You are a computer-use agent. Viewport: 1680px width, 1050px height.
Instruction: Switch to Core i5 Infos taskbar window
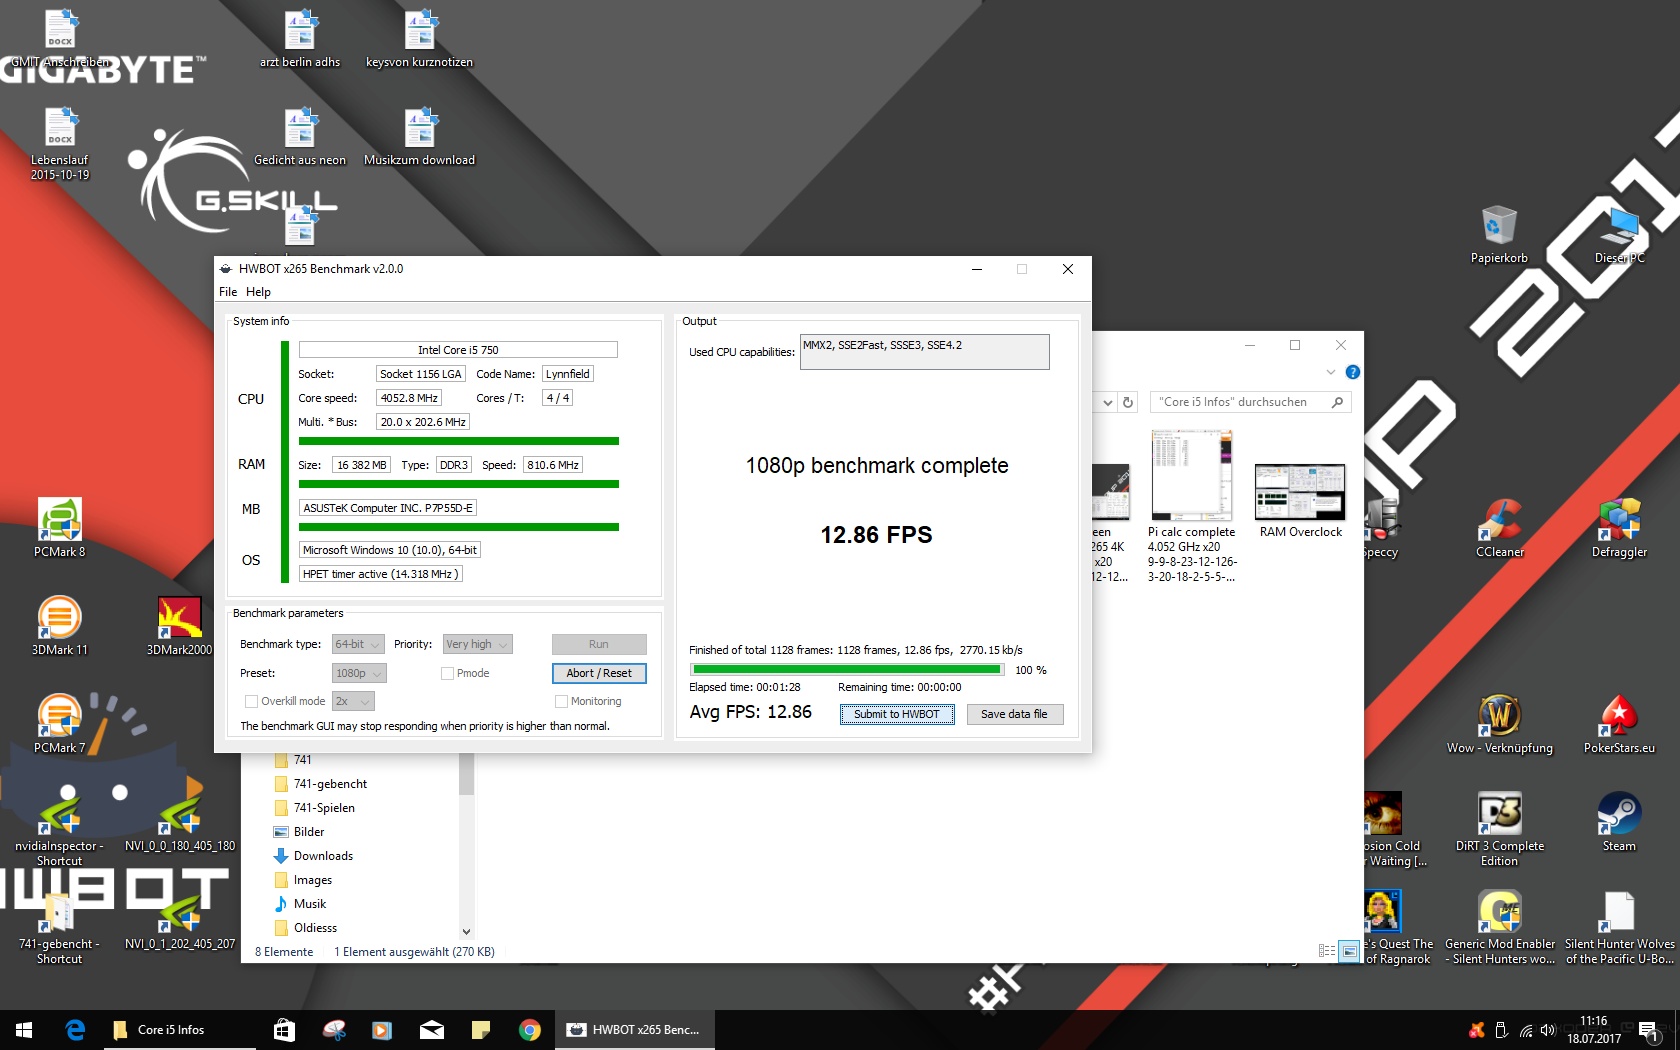pyautogui.click(x=180, y=1030)
